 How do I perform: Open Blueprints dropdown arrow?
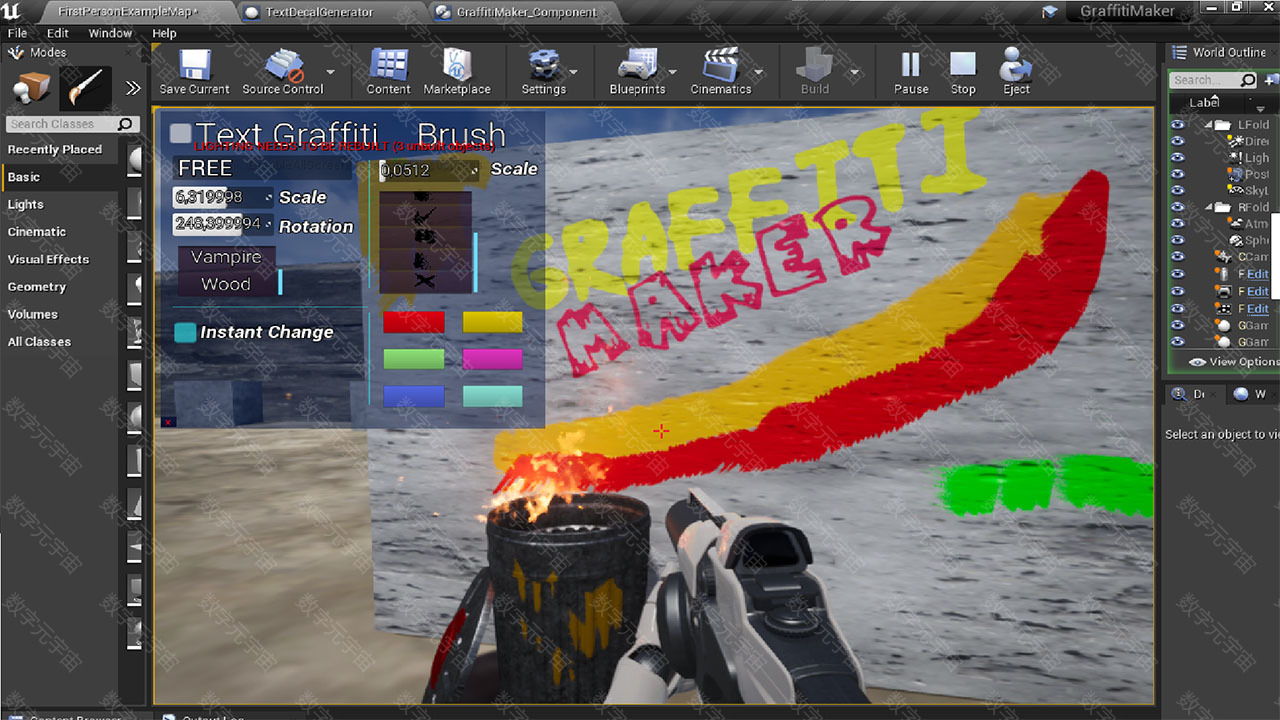[673, 72]
